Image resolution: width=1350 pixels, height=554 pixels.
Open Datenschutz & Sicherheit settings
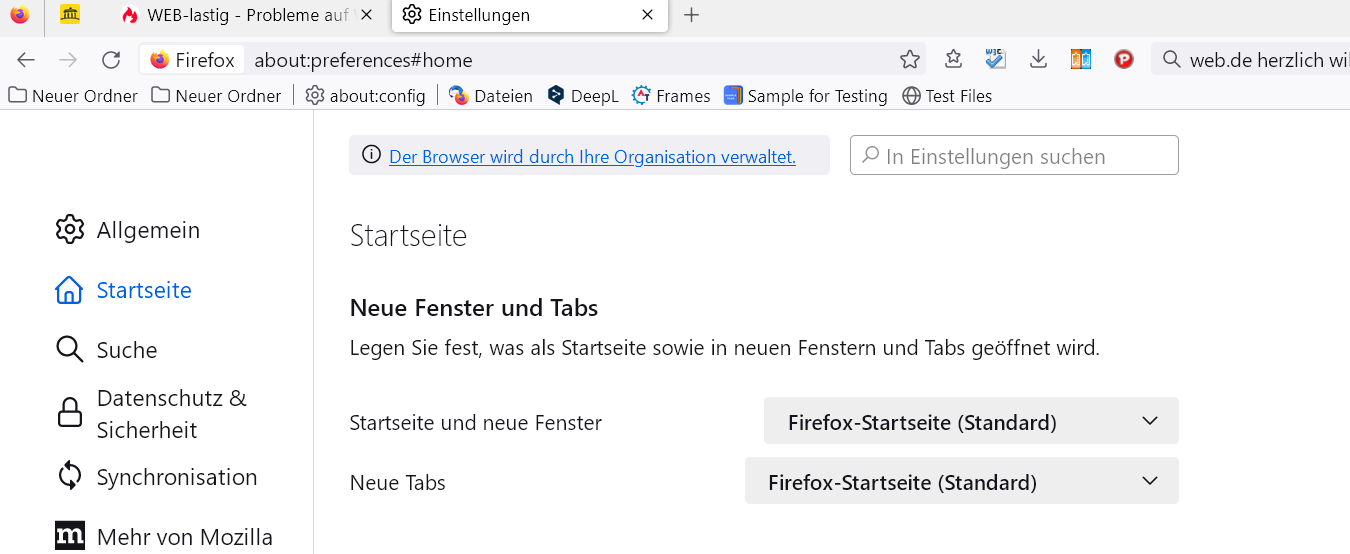click(171, 413)
